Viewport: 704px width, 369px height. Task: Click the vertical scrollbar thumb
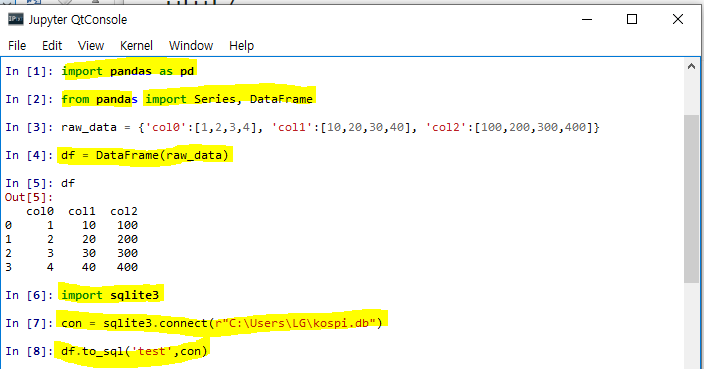tap(691, 198)
